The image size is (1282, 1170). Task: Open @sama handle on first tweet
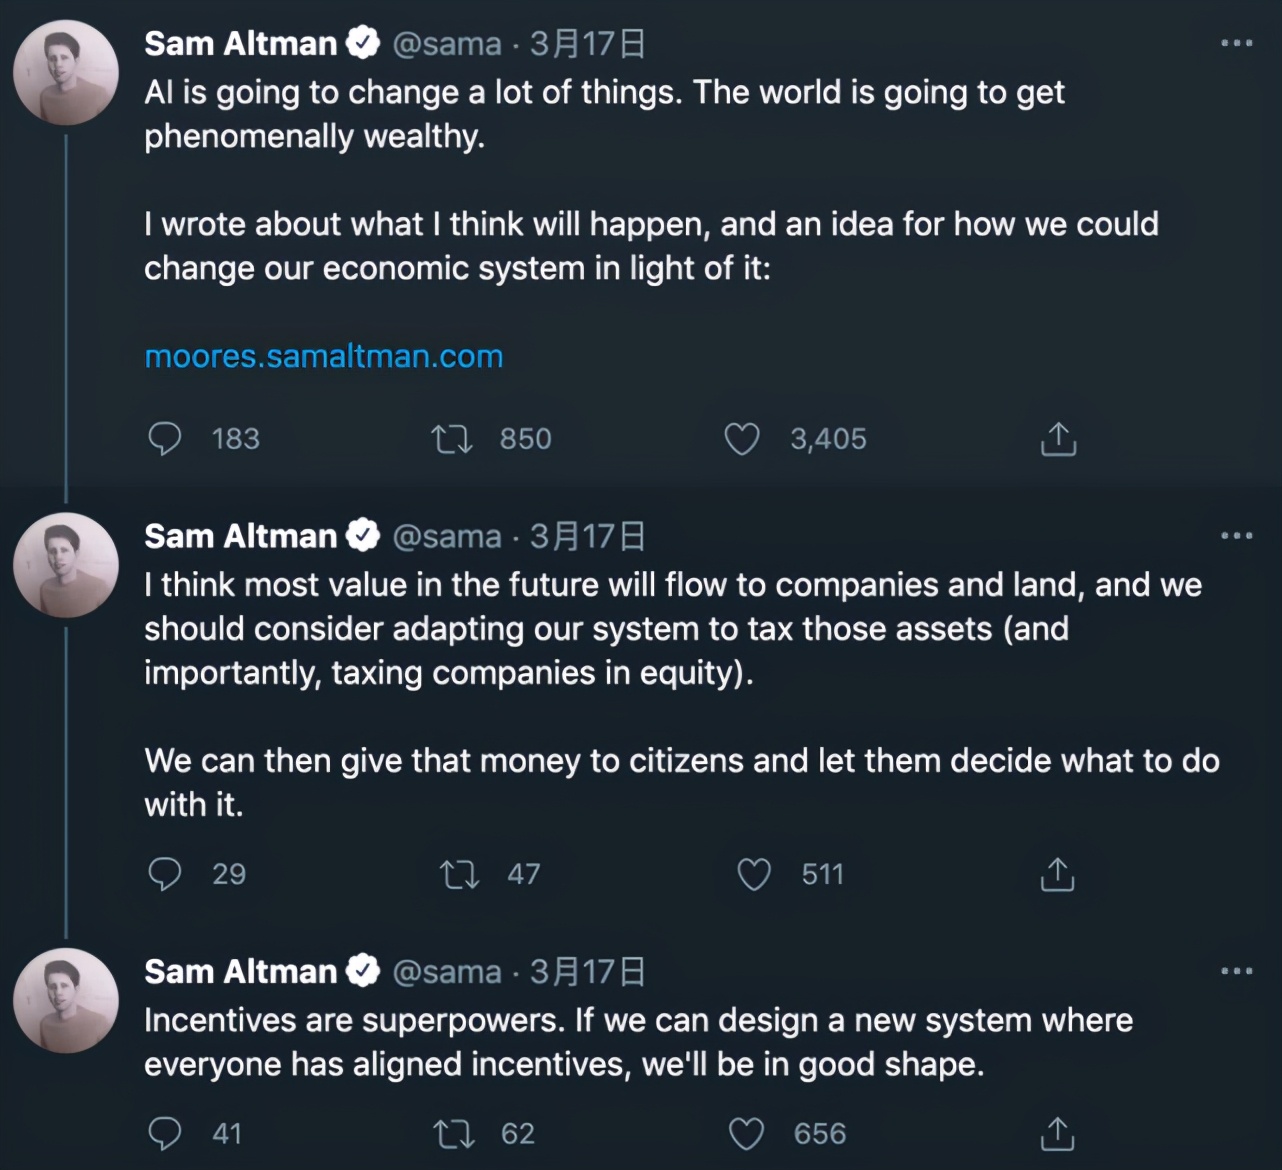tap(447, 44)
